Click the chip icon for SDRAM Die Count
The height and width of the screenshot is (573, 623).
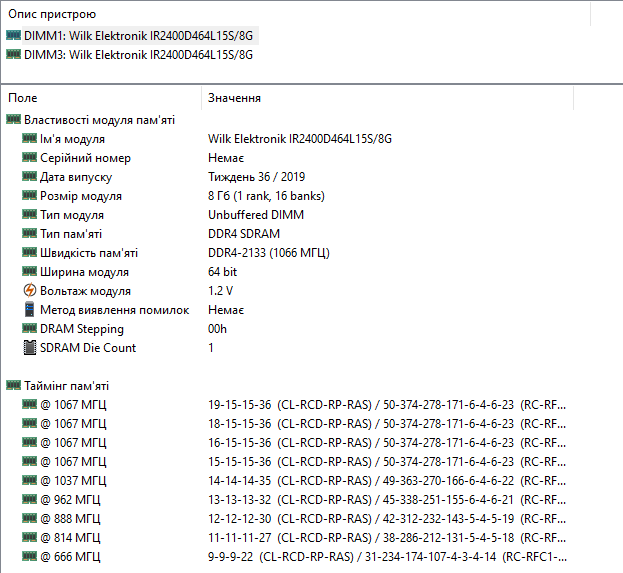coord(29,348)
